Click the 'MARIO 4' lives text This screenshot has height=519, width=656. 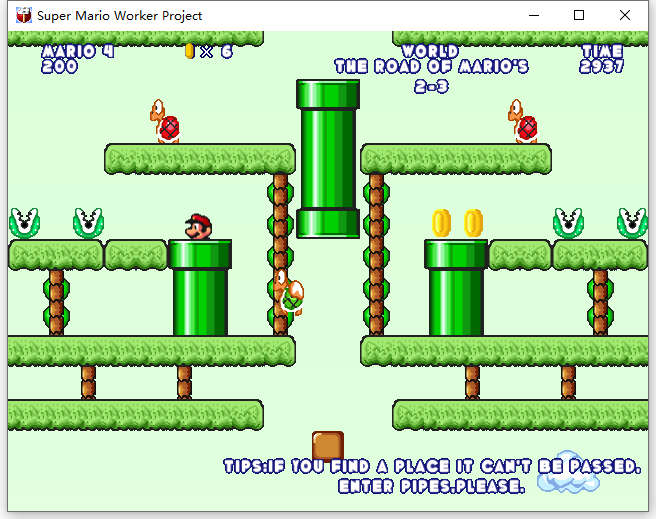(x=78, y=51)
